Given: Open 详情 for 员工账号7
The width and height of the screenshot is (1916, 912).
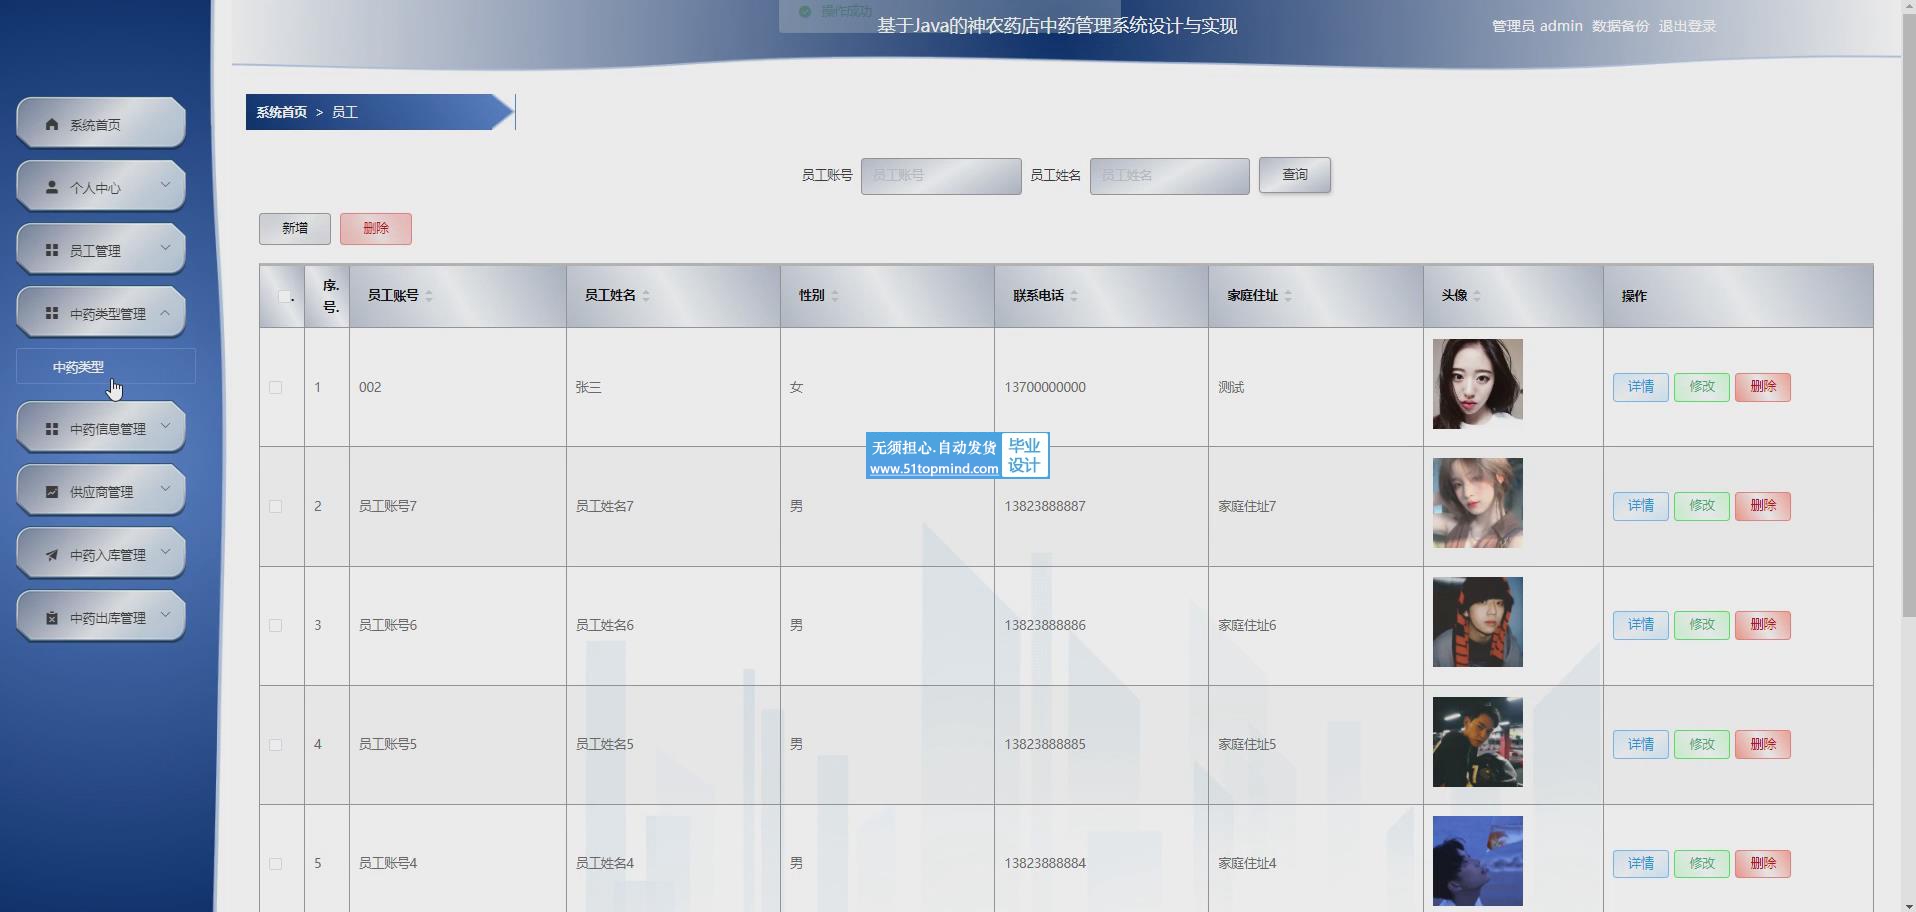Looking at the screenshot, I should 1641,506.
